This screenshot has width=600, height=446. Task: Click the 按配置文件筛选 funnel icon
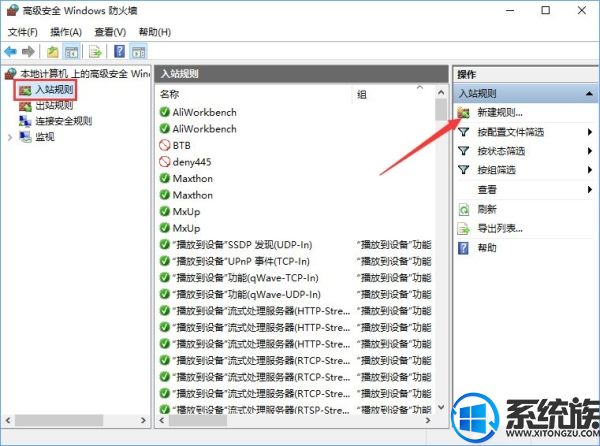(464, 132)
